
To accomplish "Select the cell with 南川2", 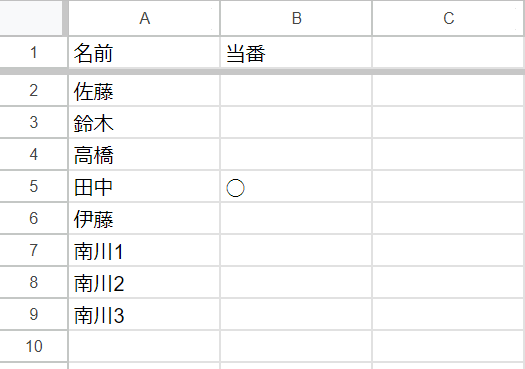I will (144, 282).
